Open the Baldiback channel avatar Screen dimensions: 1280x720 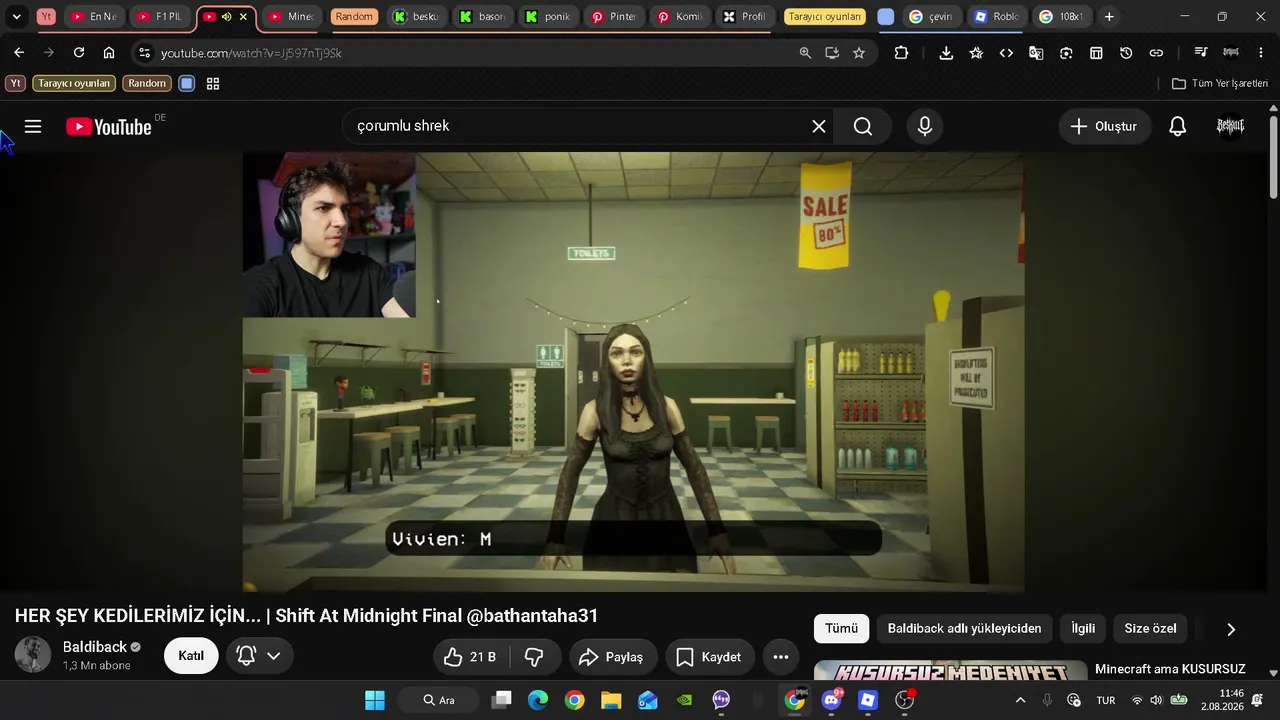(x=33, y=655)
